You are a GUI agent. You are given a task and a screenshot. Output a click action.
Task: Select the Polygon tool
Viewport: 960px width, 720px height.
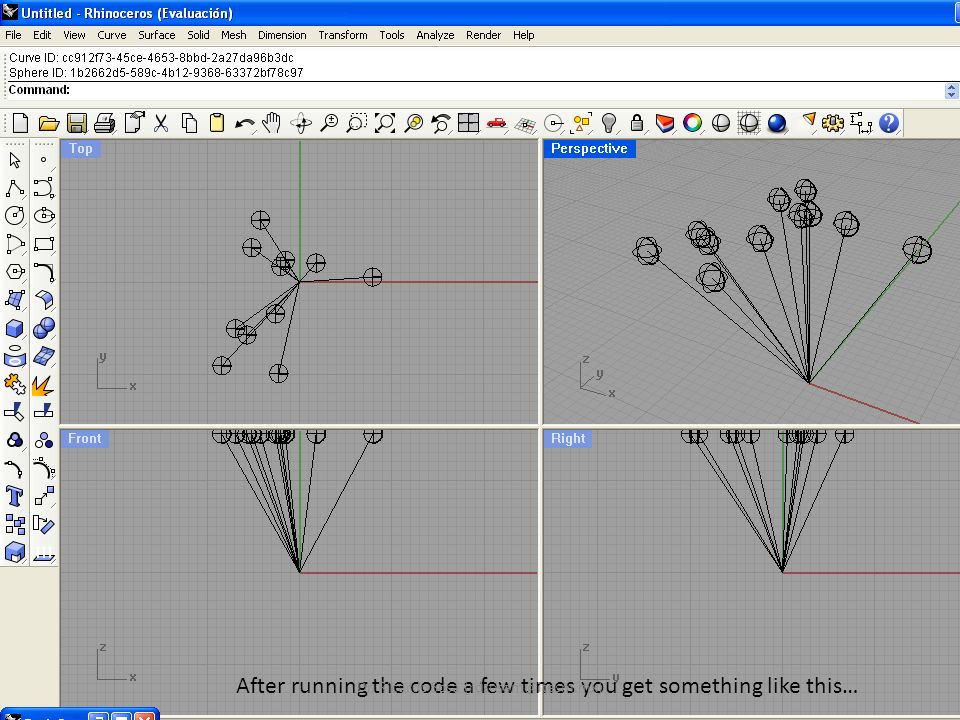(15, 272)
